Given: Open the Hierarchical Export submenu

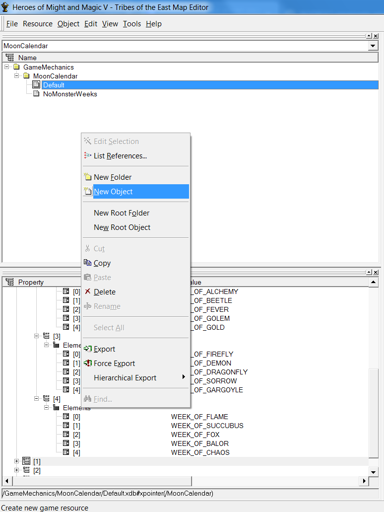Looking at the screenshot, I should tap(136, 378).
